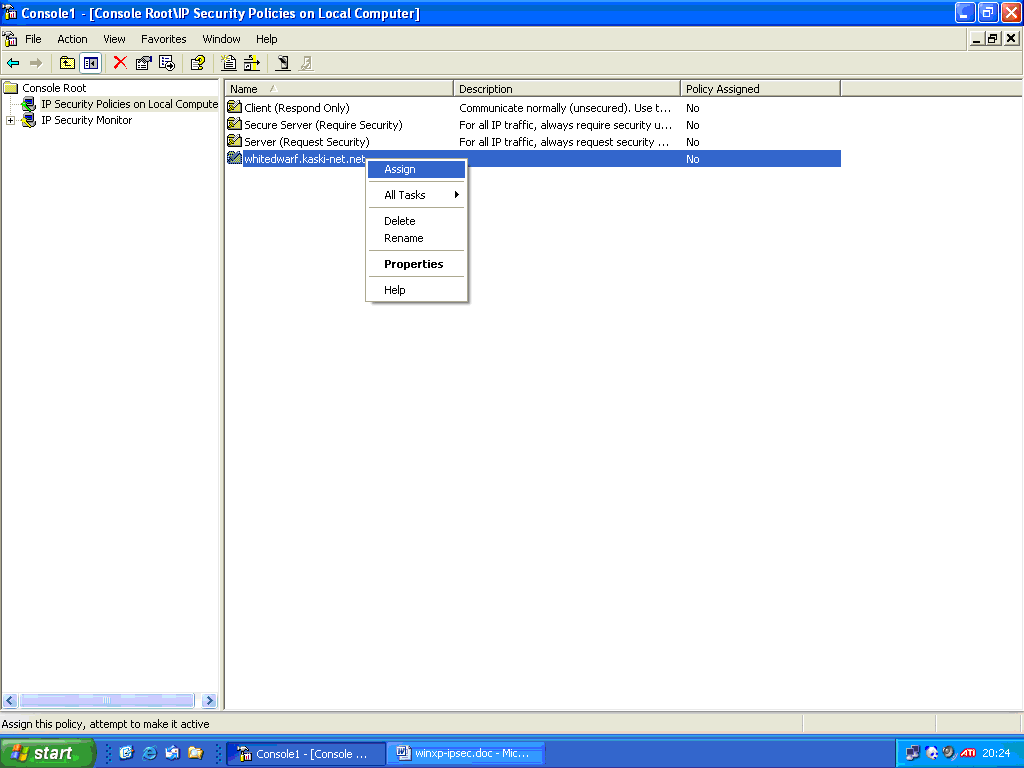The image size is (1024, 768).
Task: Expand the IP Security Monitor node
Action: tap(10, 120)
